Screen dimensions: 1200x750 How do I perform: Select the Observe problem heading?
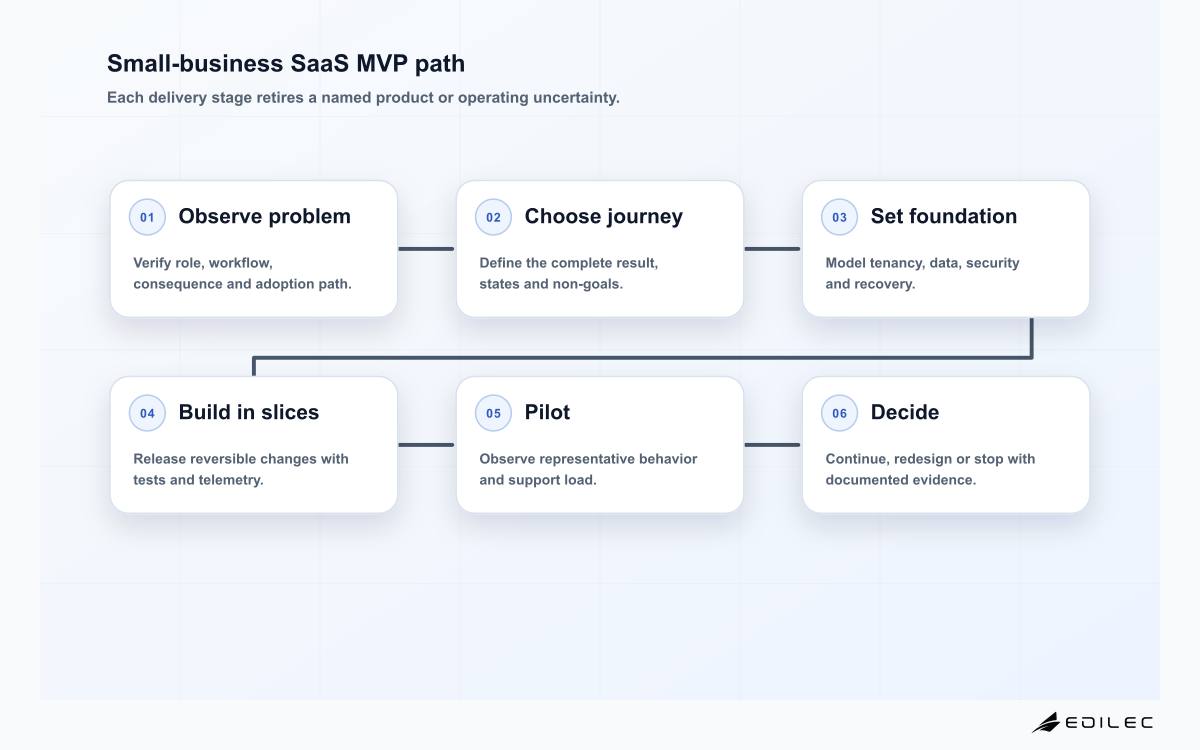265,216
